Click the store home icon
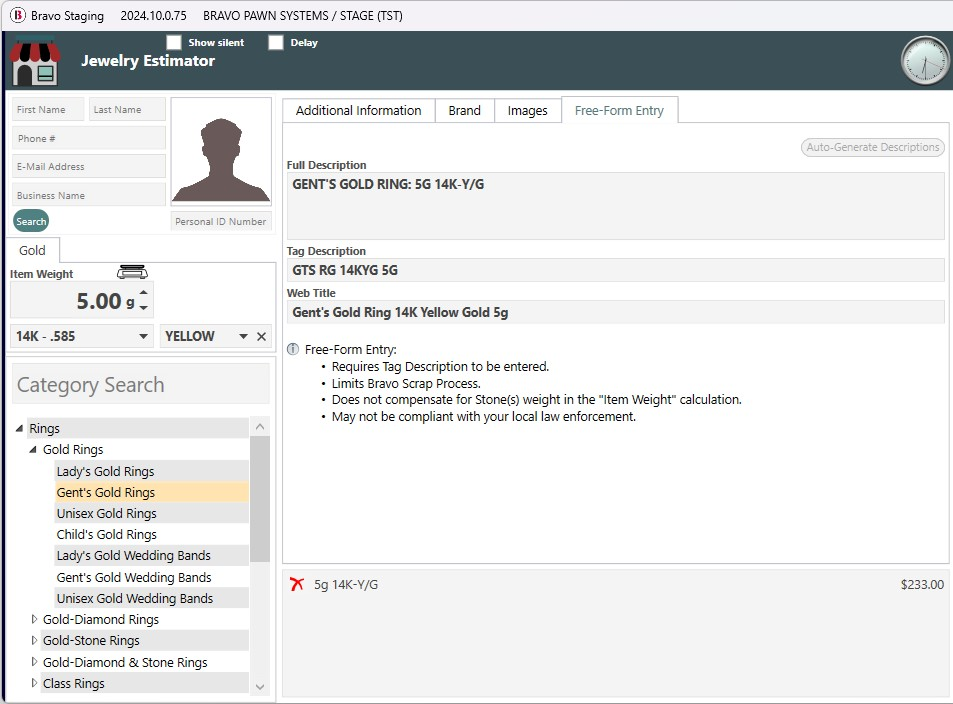The height and width of the screenshot is (704, 953). [35, 62]
